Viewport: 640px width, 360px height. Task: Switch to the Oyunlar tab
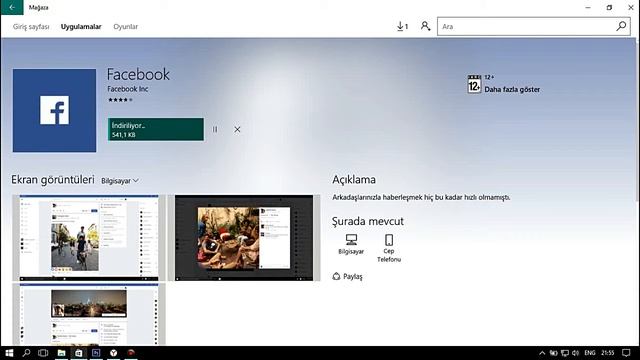(125, 27)
